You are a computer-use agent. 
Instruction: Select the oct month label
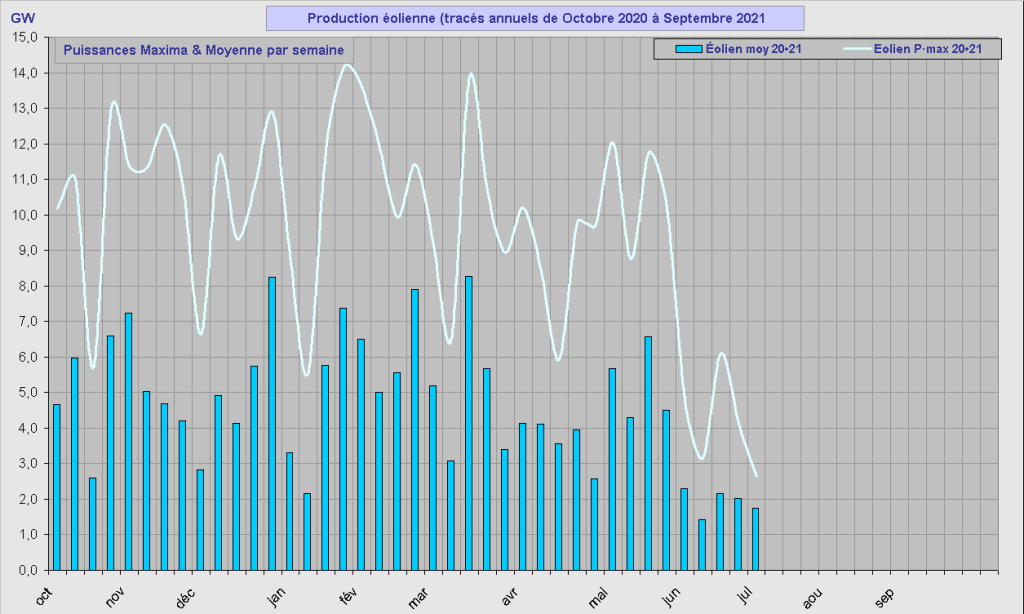tap(42, 597)
